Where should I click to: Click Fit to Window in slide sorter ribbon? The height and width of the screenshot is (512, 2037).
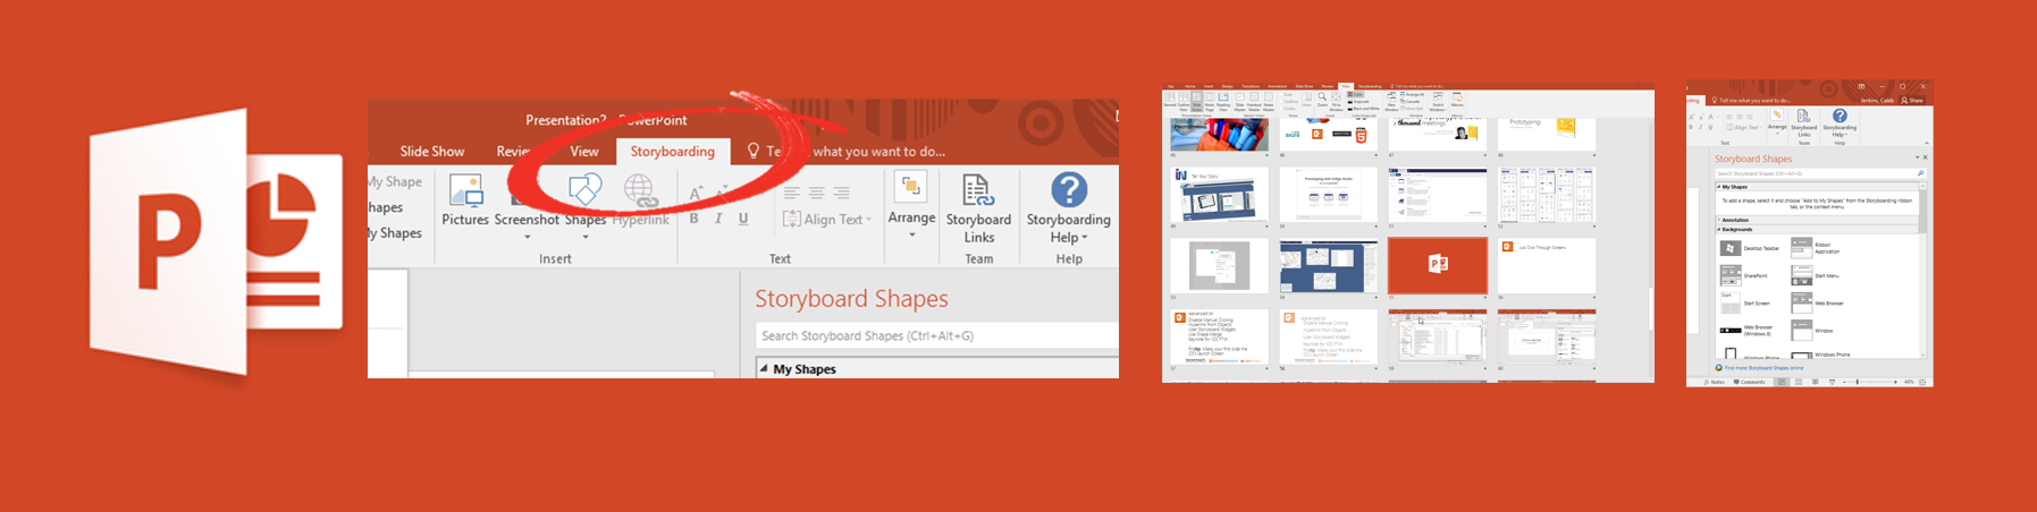click(x=1336, y=101)
